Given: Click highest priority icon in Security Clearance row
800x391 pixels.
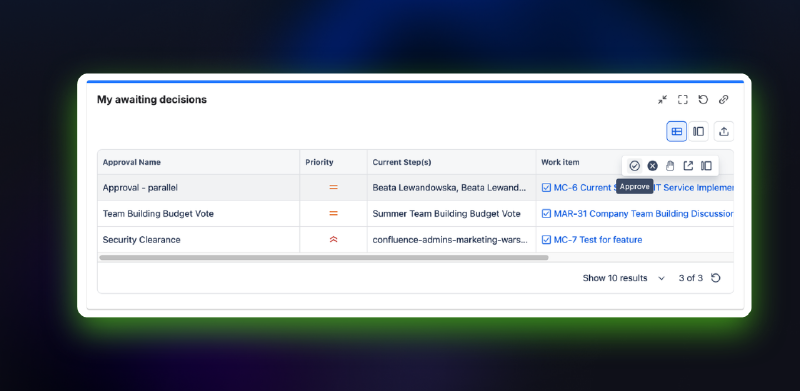Looking at the screenshot, I should click(333, 239).
